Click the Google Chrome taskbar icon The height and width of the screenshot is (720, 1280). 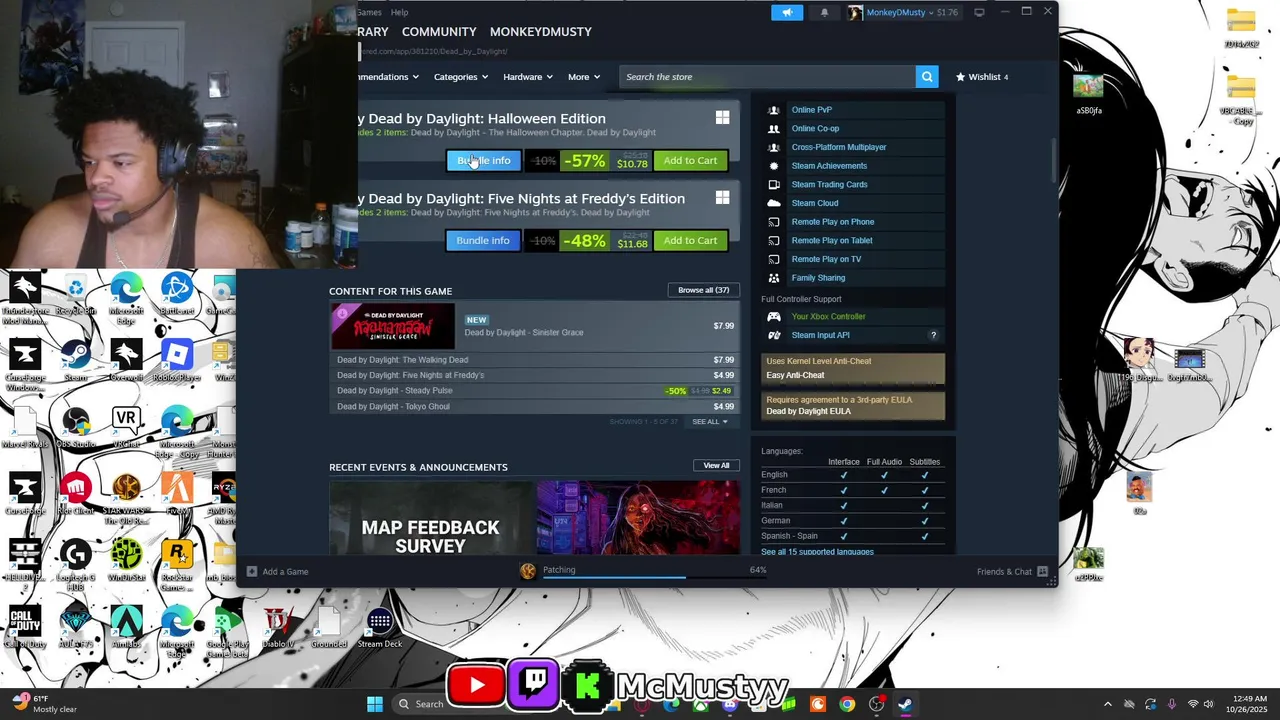(x=847, y=704)
